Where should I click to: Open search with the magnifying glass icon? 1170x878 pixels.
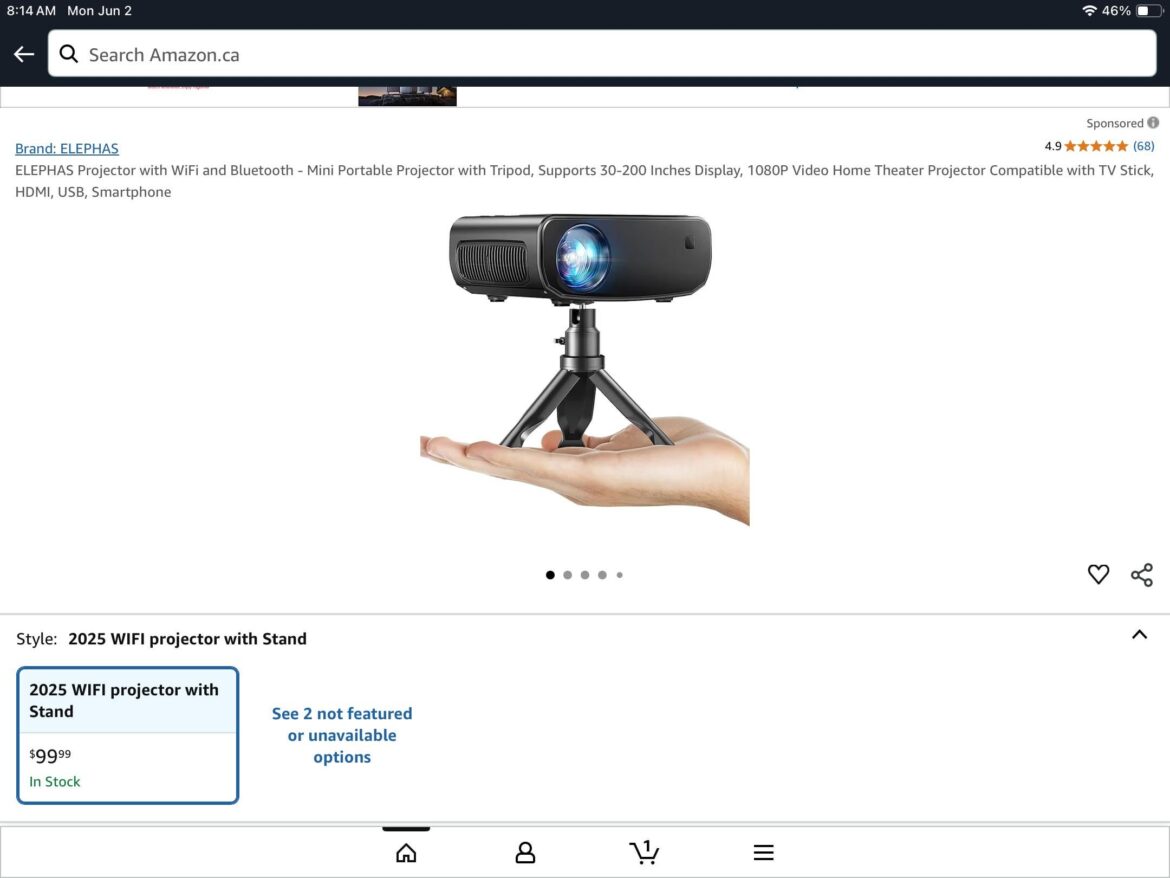pyautogui.click(x=68, y=54)
